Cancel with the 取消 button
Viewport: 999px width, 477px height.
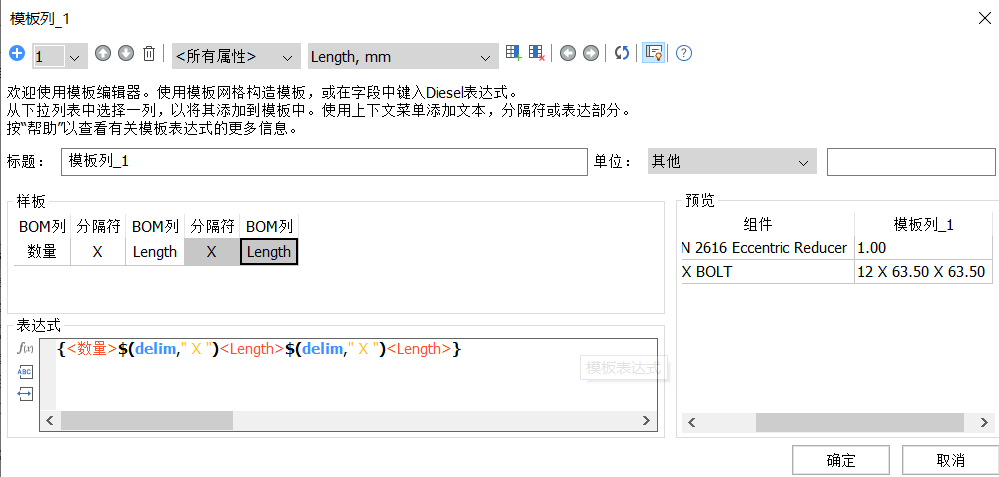[951, 460]
